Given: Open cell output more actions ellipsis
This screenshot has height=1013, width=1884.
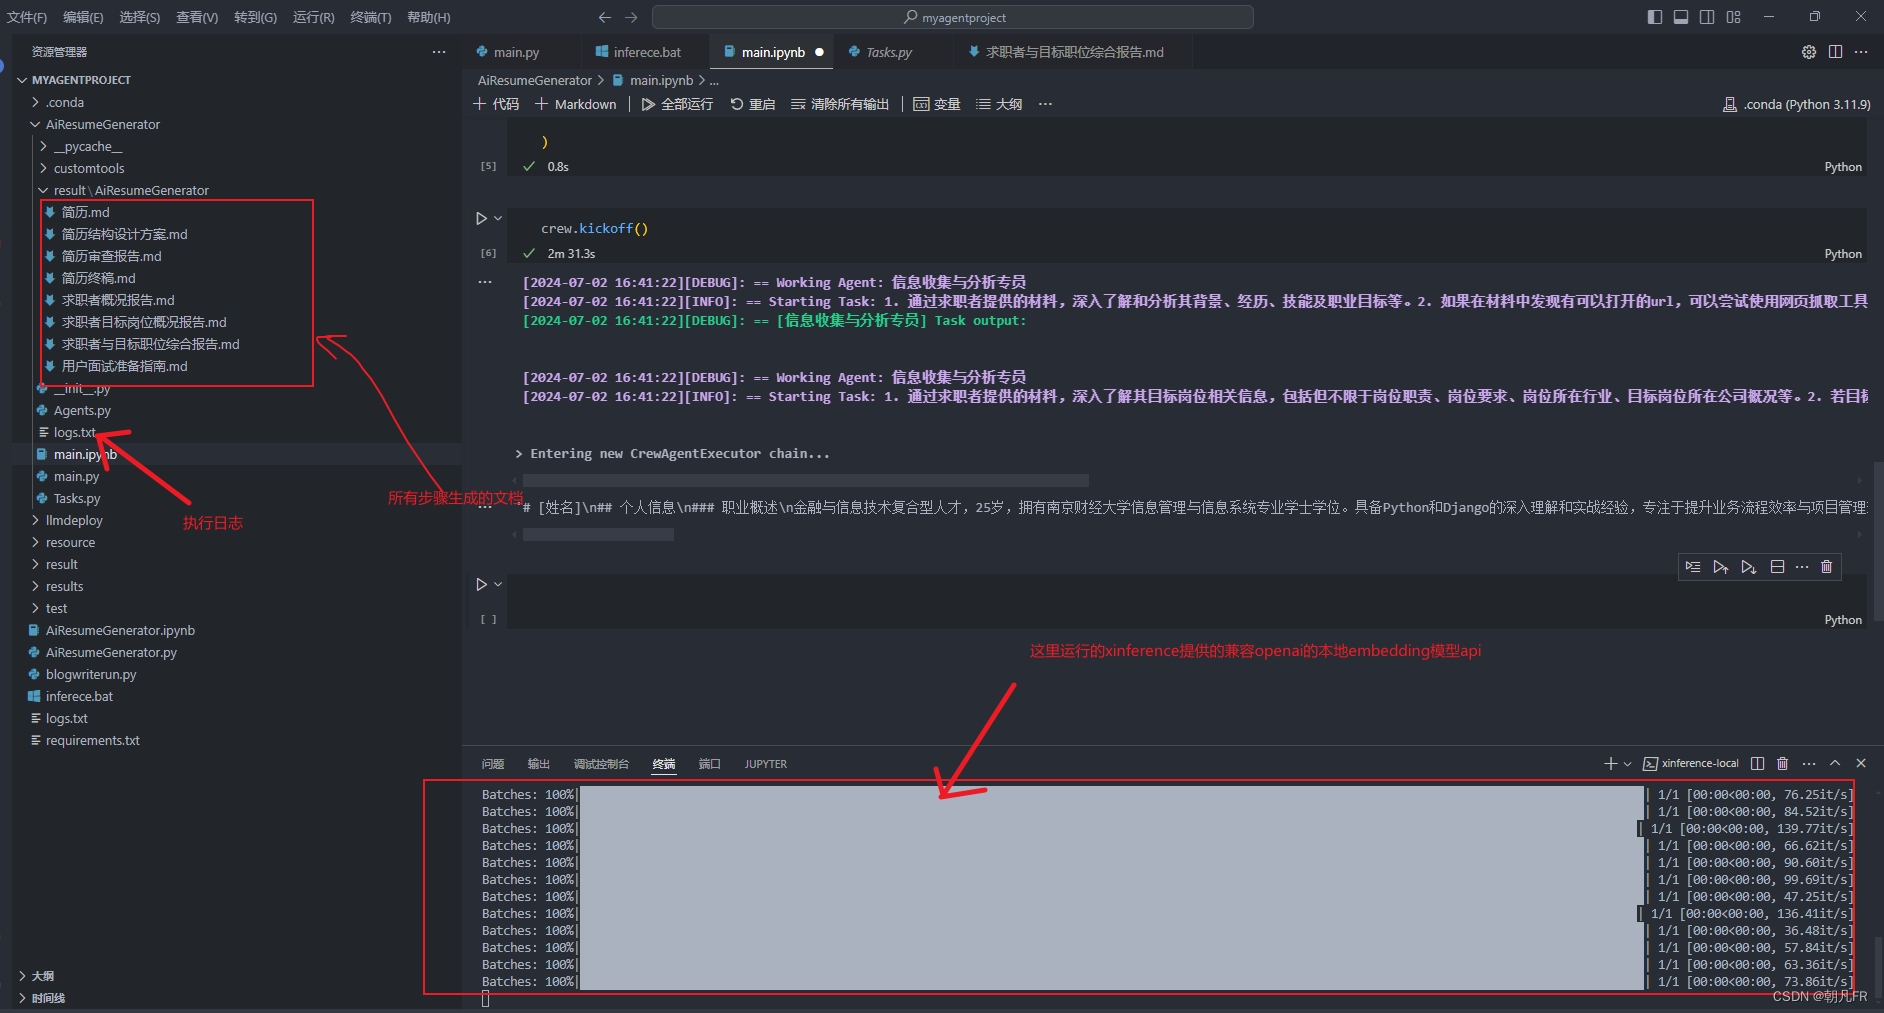Looking at the screenshot, I should 485,283.
